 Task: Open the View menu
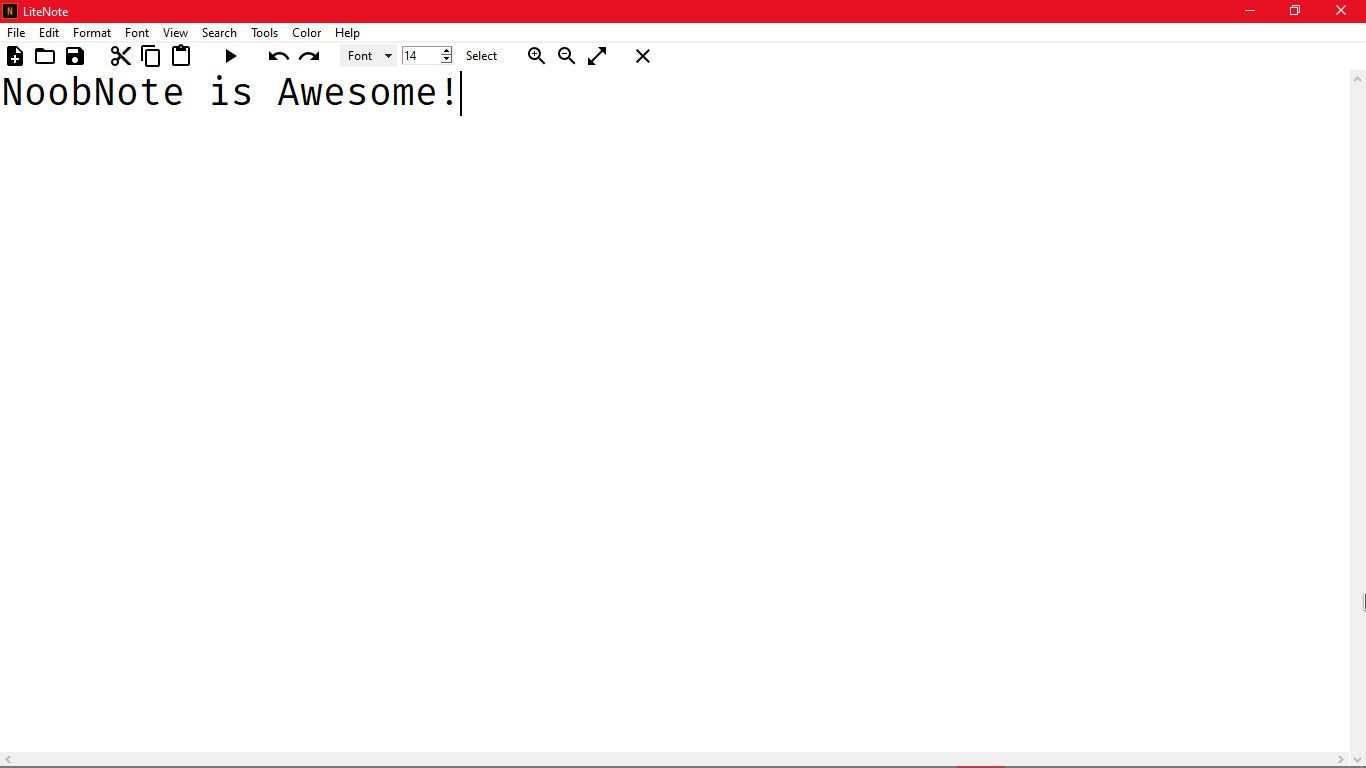coord(175,33)
